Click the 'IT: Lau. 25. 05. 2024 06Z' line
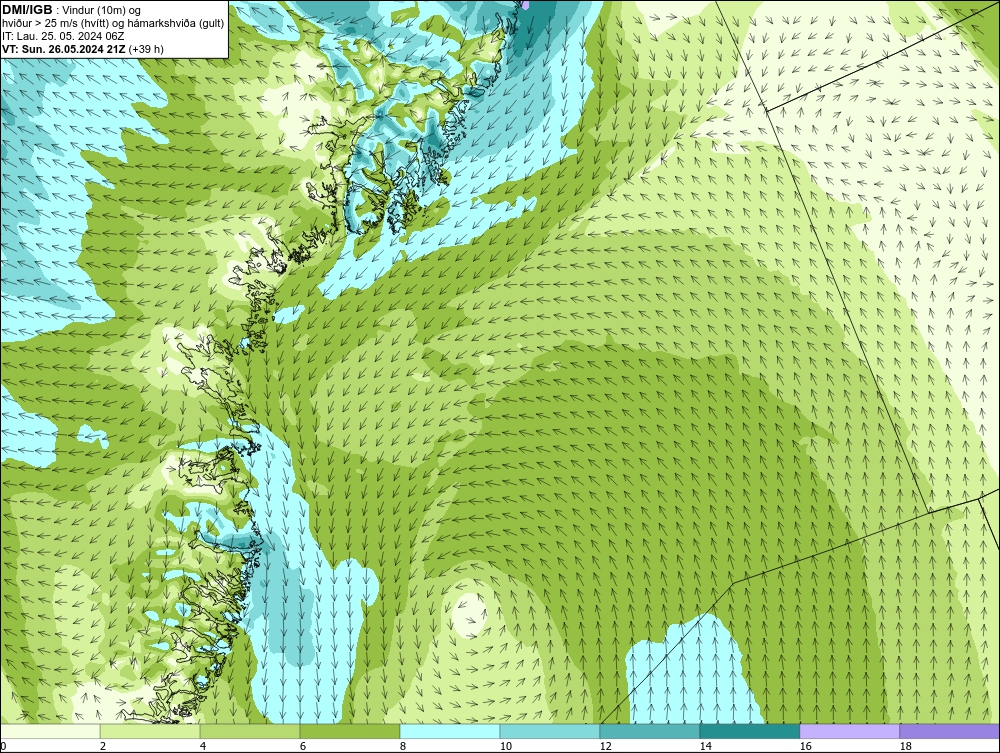Screen dimensions: 1000x753 [x=63, y=36]
